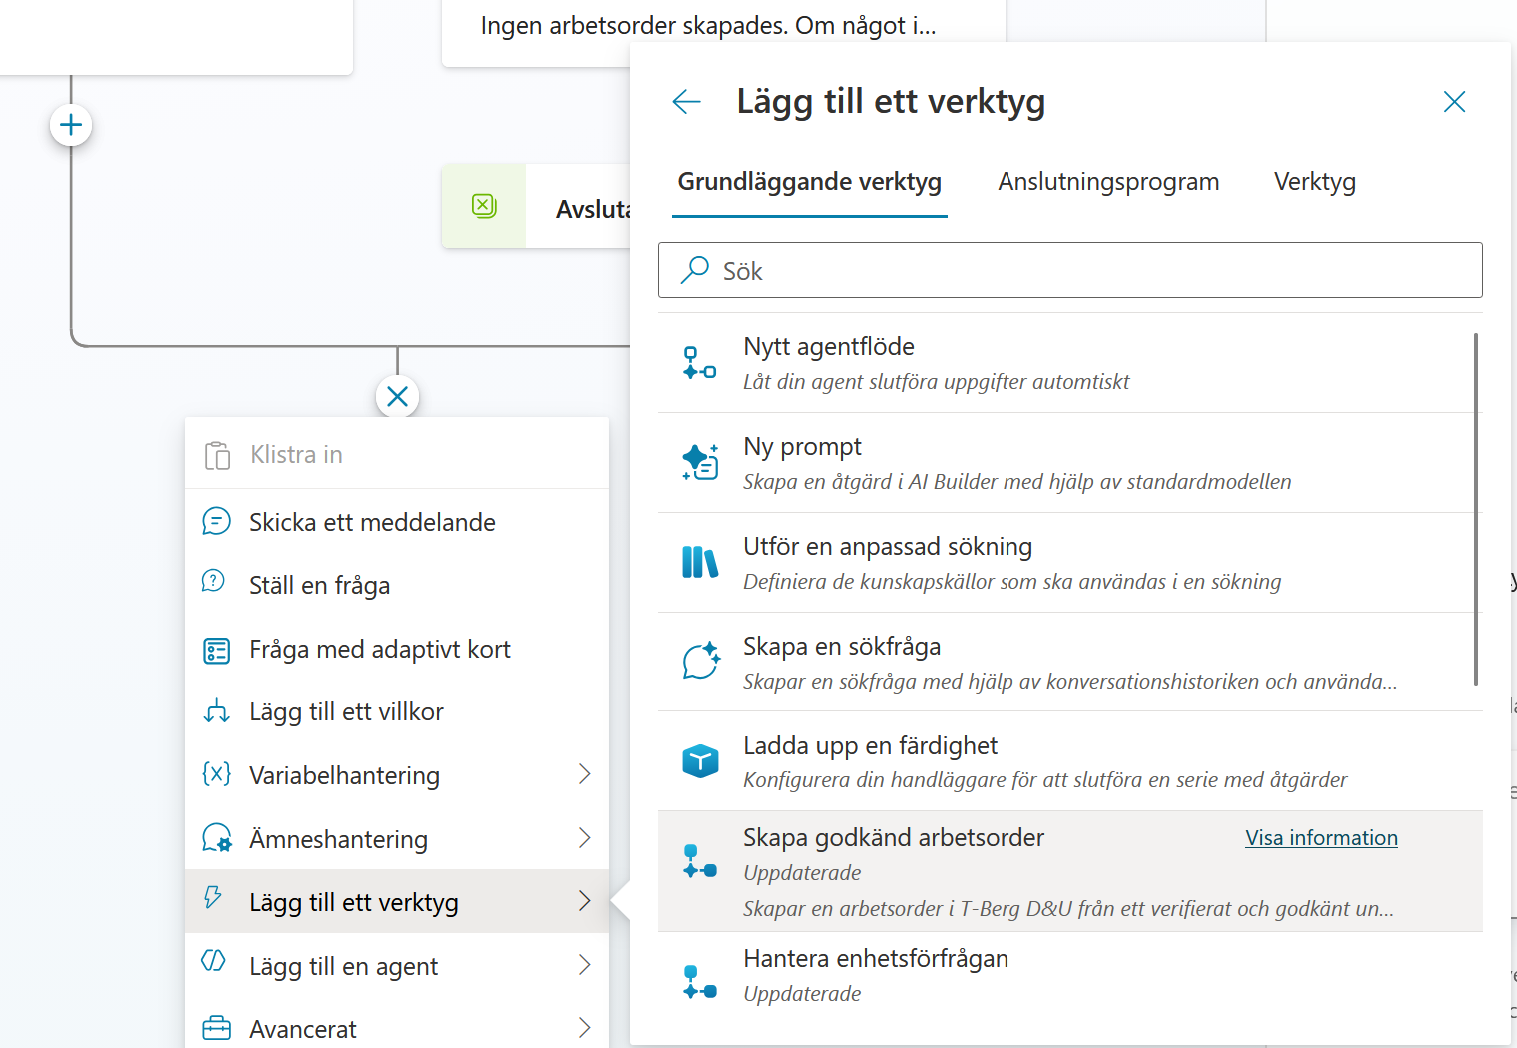This screenshot has width=1517, height=1048.
Task: Click the Lägg till ett villkor branch icon
Action: pos(216,711)
